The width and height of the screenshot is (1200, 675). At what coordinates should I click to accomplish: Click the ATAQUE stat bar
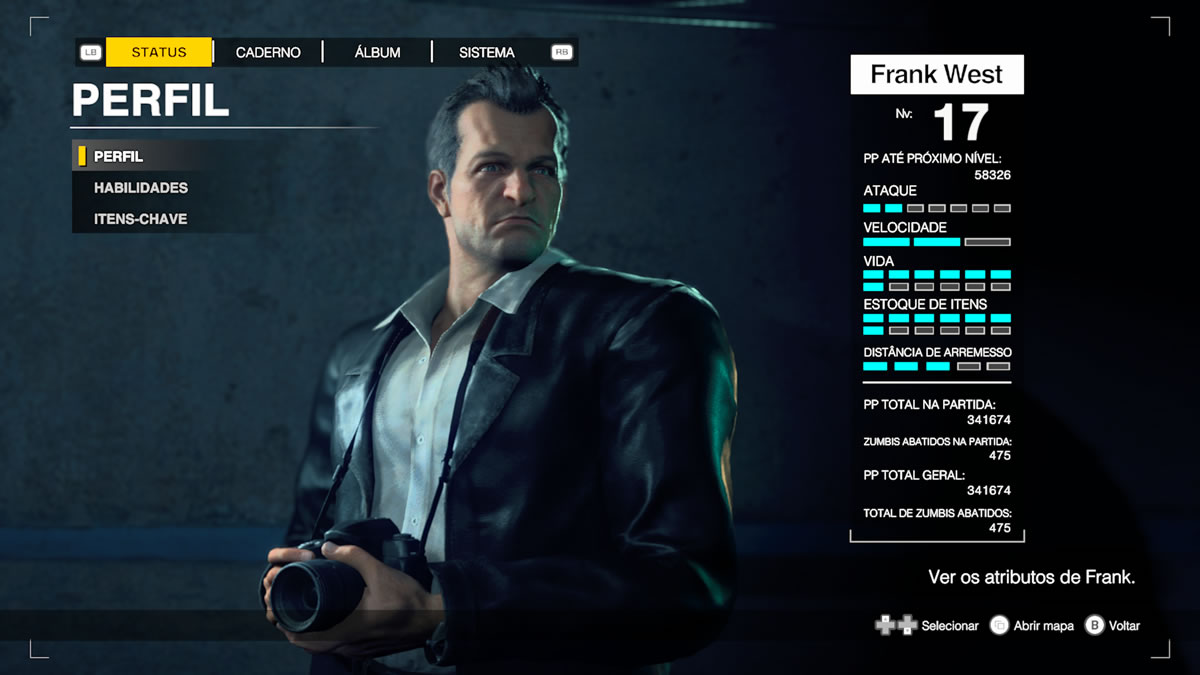[x=937, y=208]
